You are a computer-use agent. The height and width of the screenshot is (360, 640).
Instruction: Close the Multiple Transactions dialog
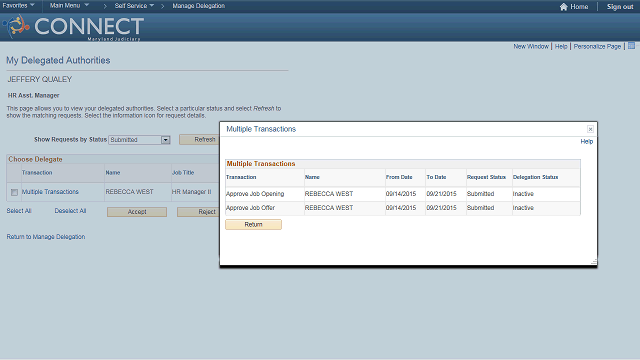coord(590,129)
